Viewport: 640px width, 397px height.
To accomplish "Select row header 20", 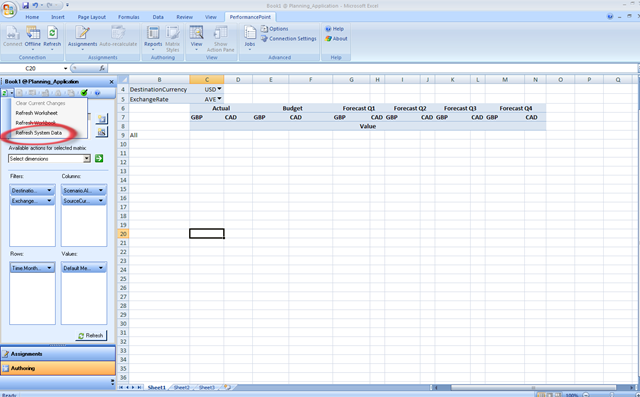I will pos(123,234).
